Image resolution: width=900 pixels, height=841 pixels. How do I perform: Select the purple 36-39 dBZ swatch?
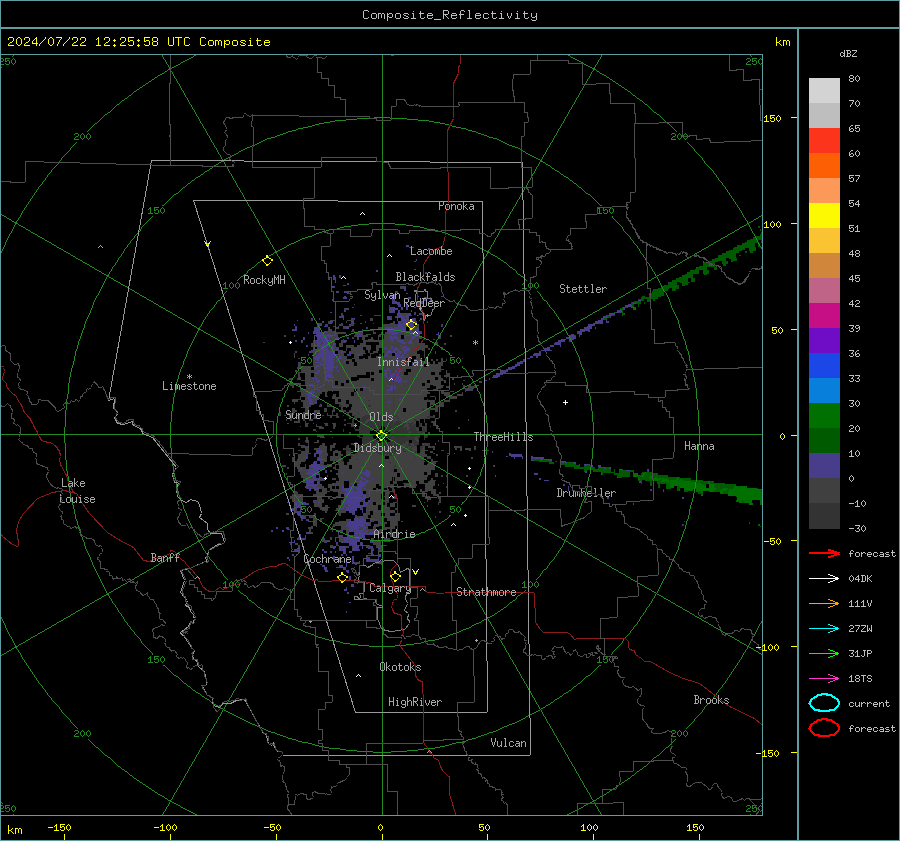(x=824, y=340)
